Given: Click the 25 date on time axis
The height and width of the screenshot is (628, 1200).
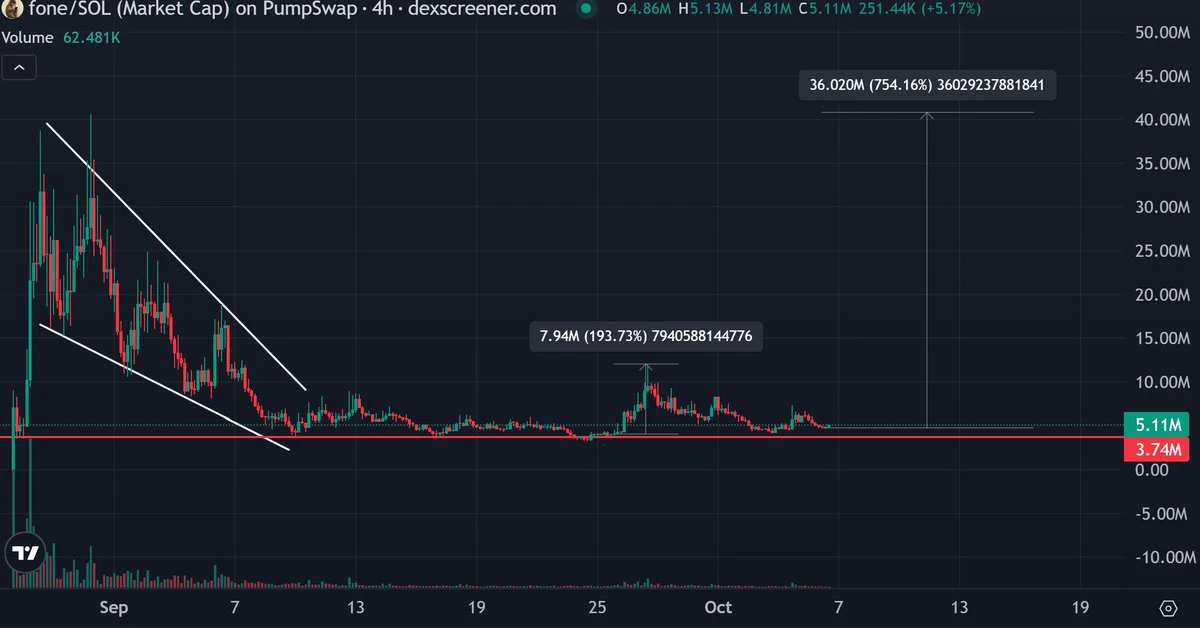Looking at the screenshot, I should [597, 607].
